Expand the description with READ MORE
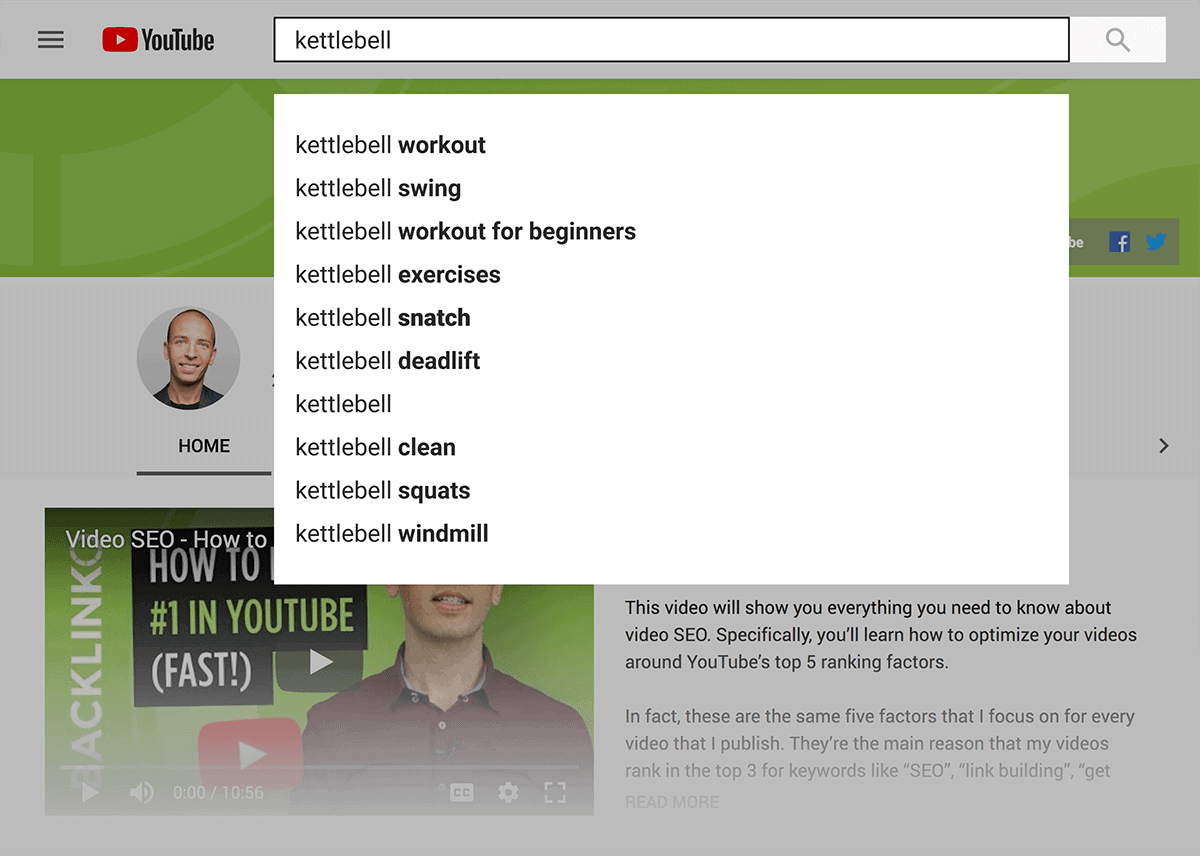The width and height of the screenshot is (1200, 856). (672, 802)
